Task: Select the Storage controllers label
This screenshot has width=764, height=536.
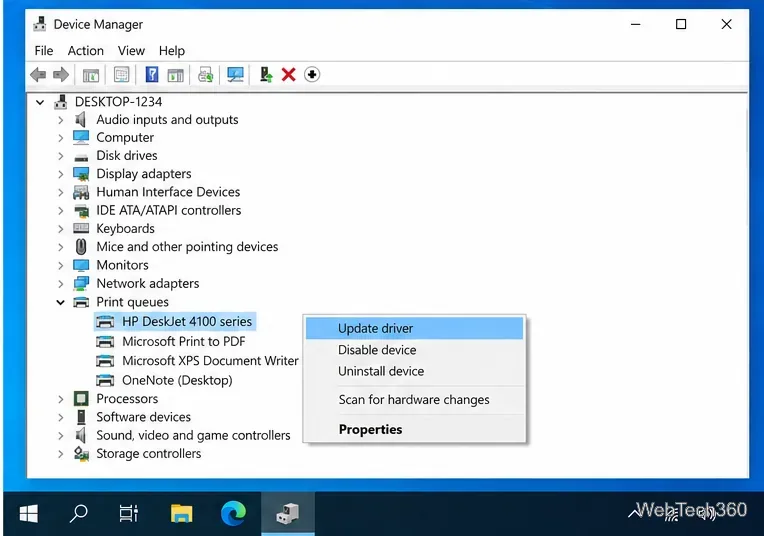Action: 149,454
